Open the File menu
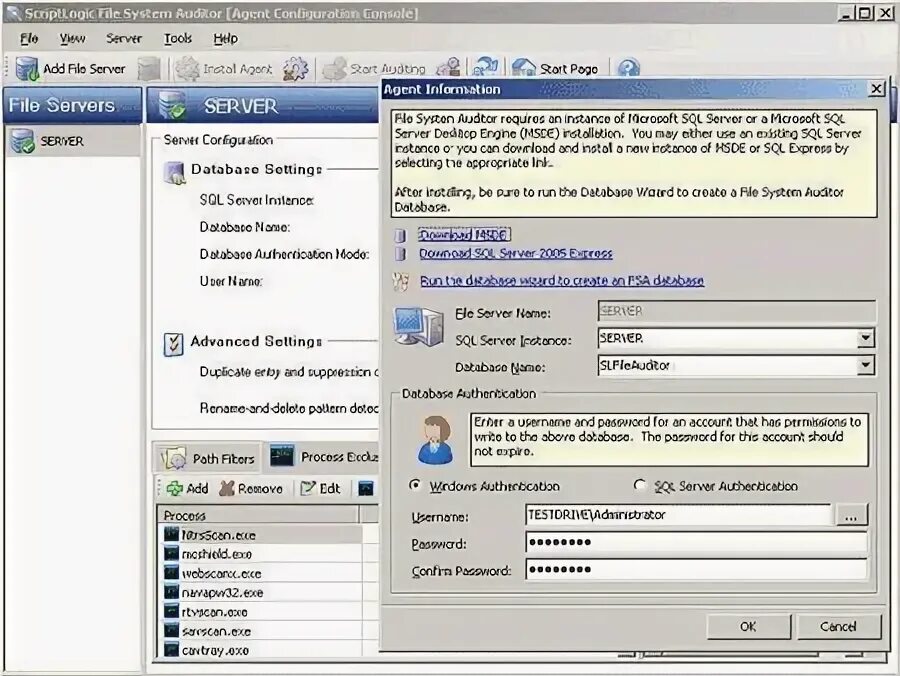 [x=29, y=38]
